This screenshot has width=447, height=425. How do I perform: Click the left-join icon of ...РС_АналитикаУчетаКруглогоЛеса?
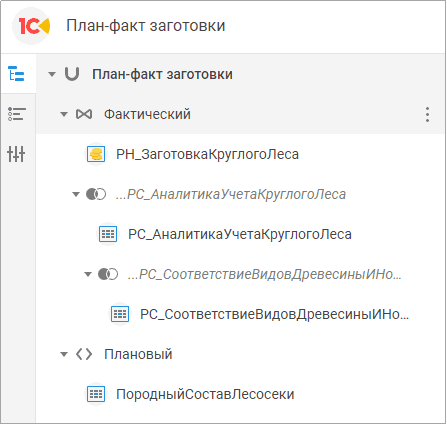click(x=96, y=194)
